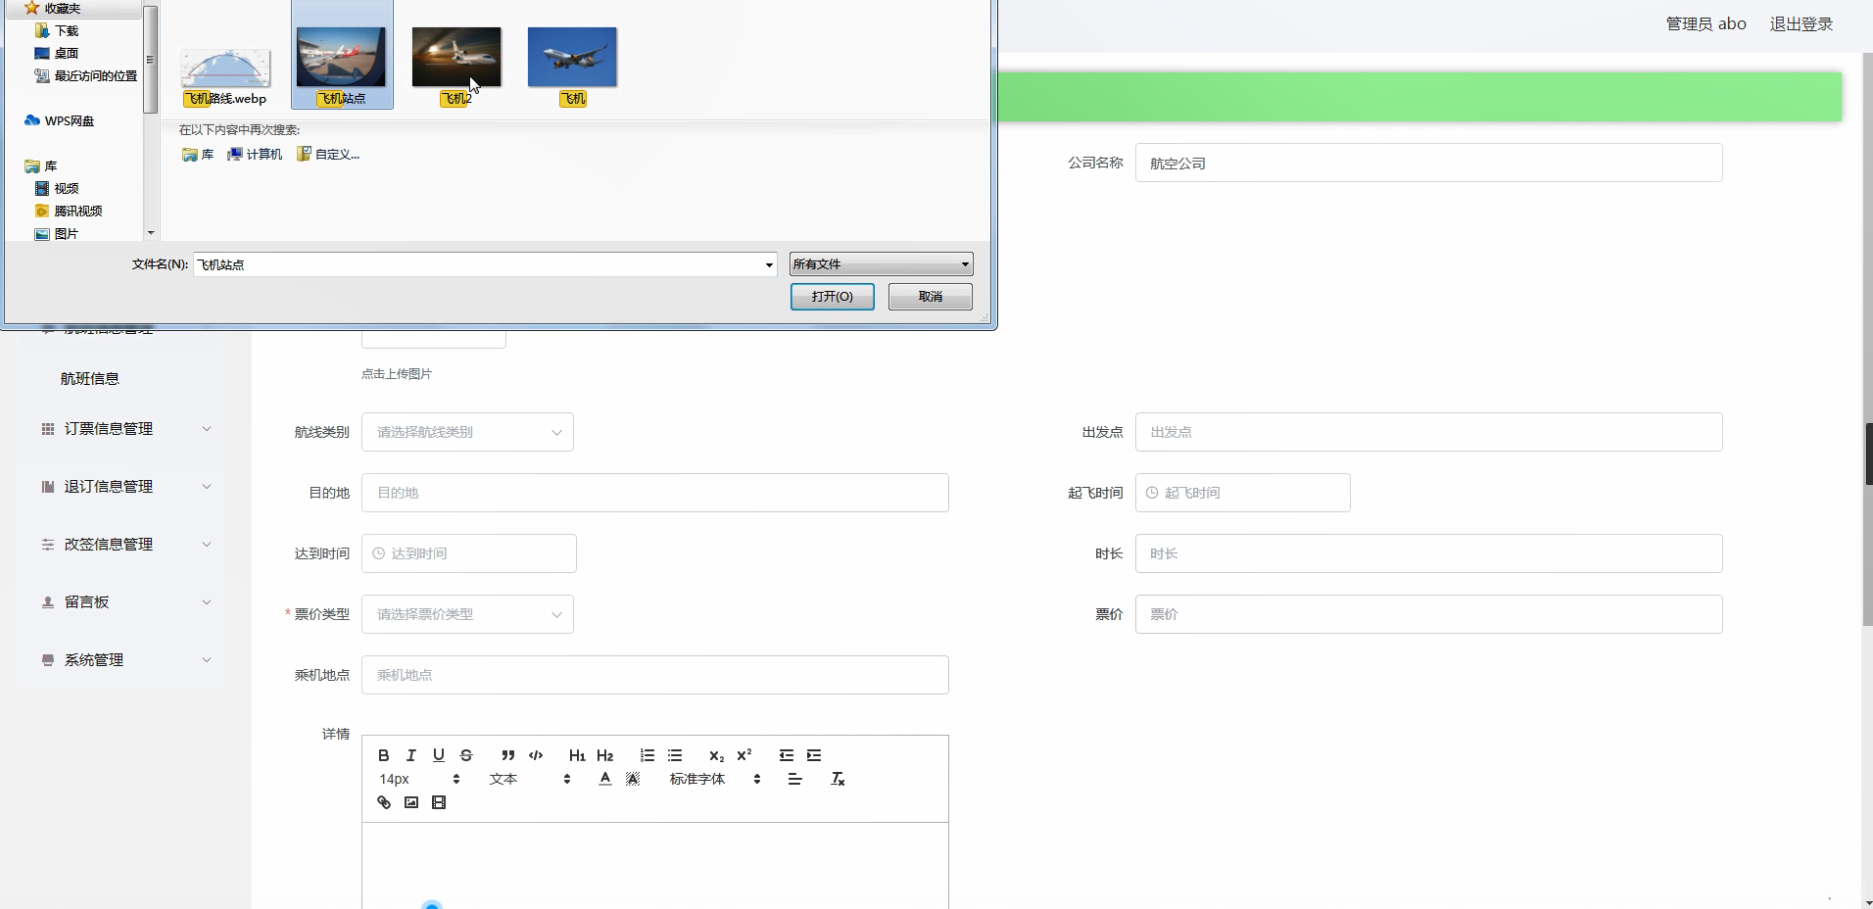Viewport: 1873px width, 909px height.
Task: Apply Heading 1 style in the editor
Action: tap(577, 755)
